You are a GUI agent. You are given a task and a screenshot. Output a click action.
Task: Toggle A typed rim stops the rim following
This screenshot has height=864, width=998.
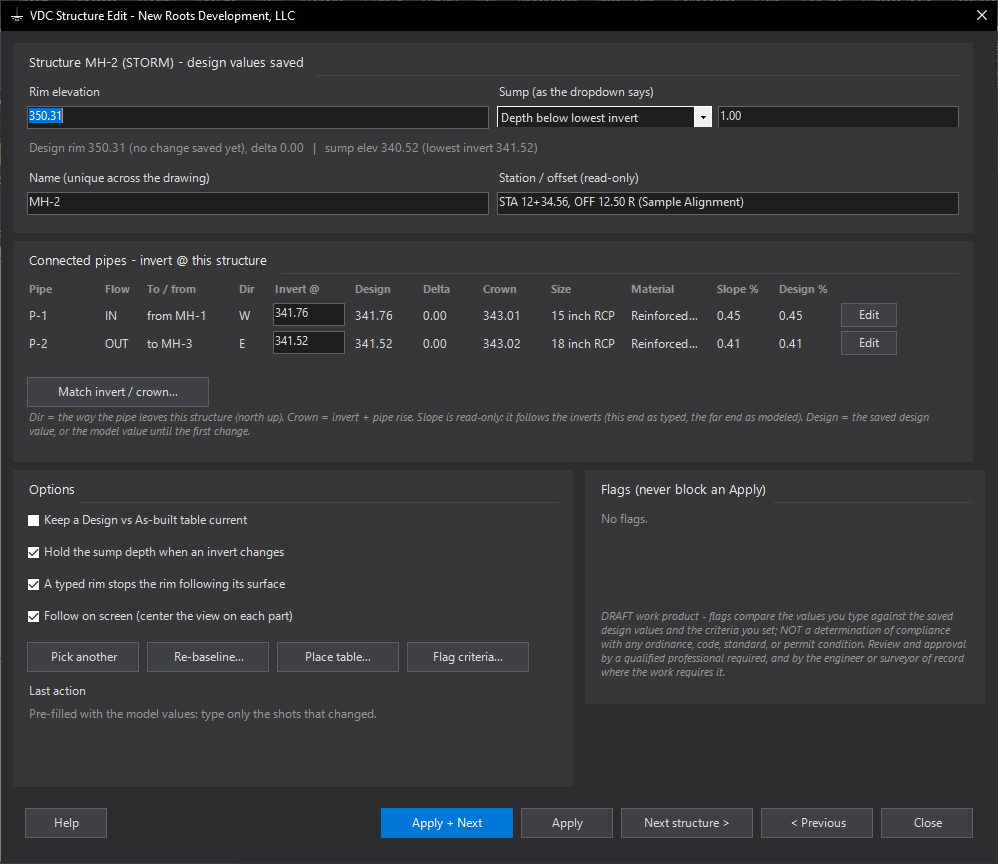tap(34, 584)
